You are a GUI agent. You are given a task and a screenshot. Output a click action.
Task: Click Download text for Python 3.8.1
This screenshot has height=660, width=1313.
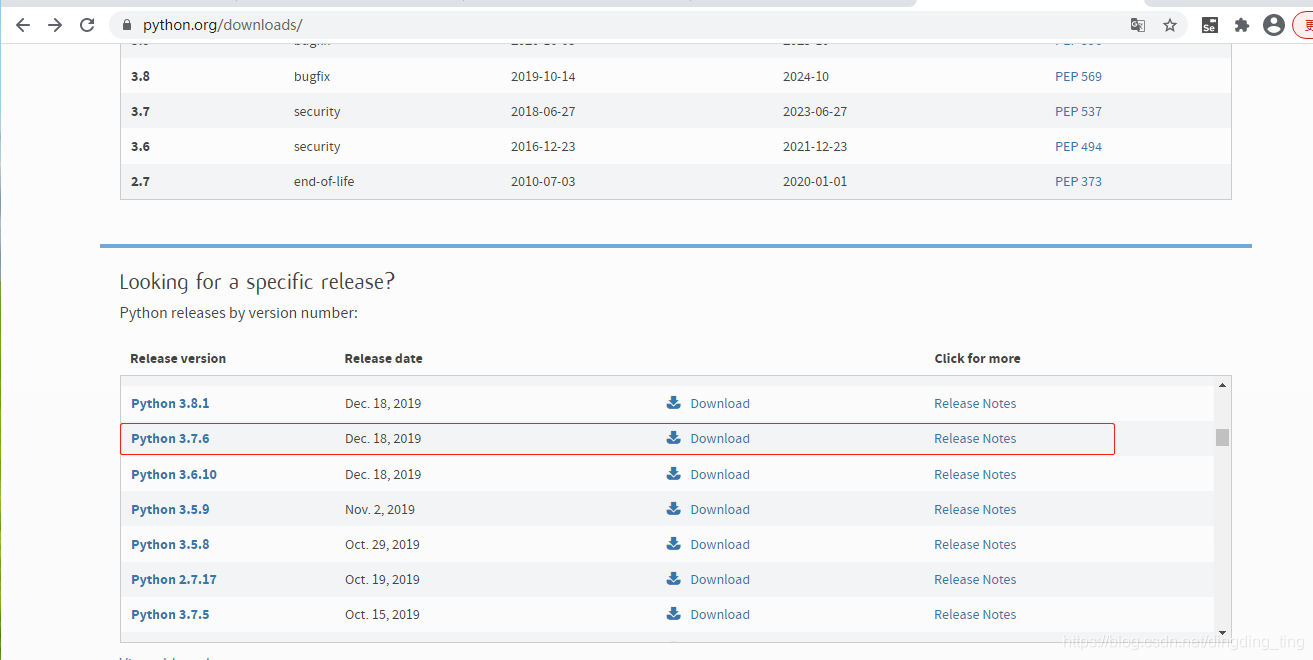pos(720,404)
